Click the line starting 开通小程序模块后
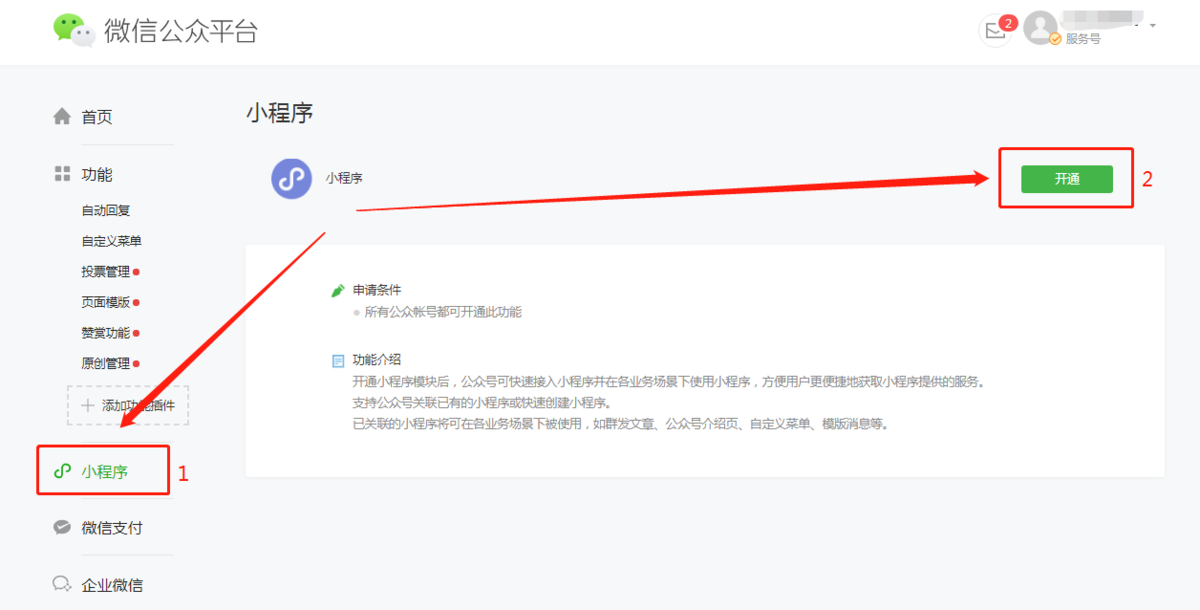1200x610 pixels. 669,382
